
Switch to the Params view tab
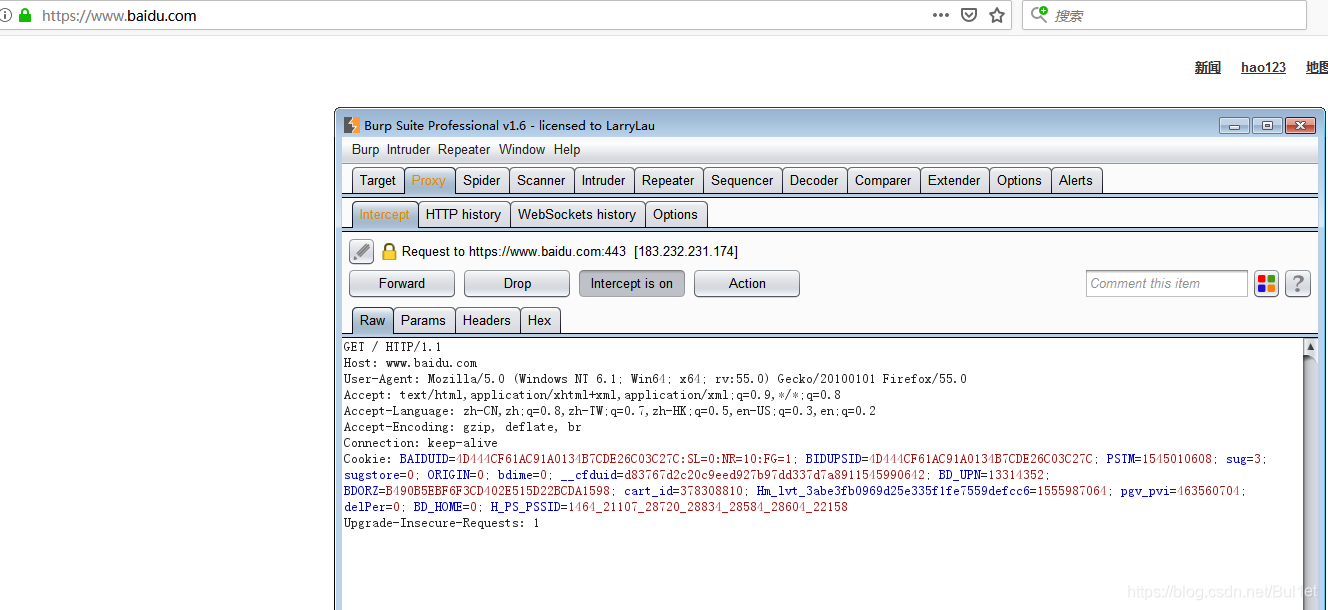[423, 321]
